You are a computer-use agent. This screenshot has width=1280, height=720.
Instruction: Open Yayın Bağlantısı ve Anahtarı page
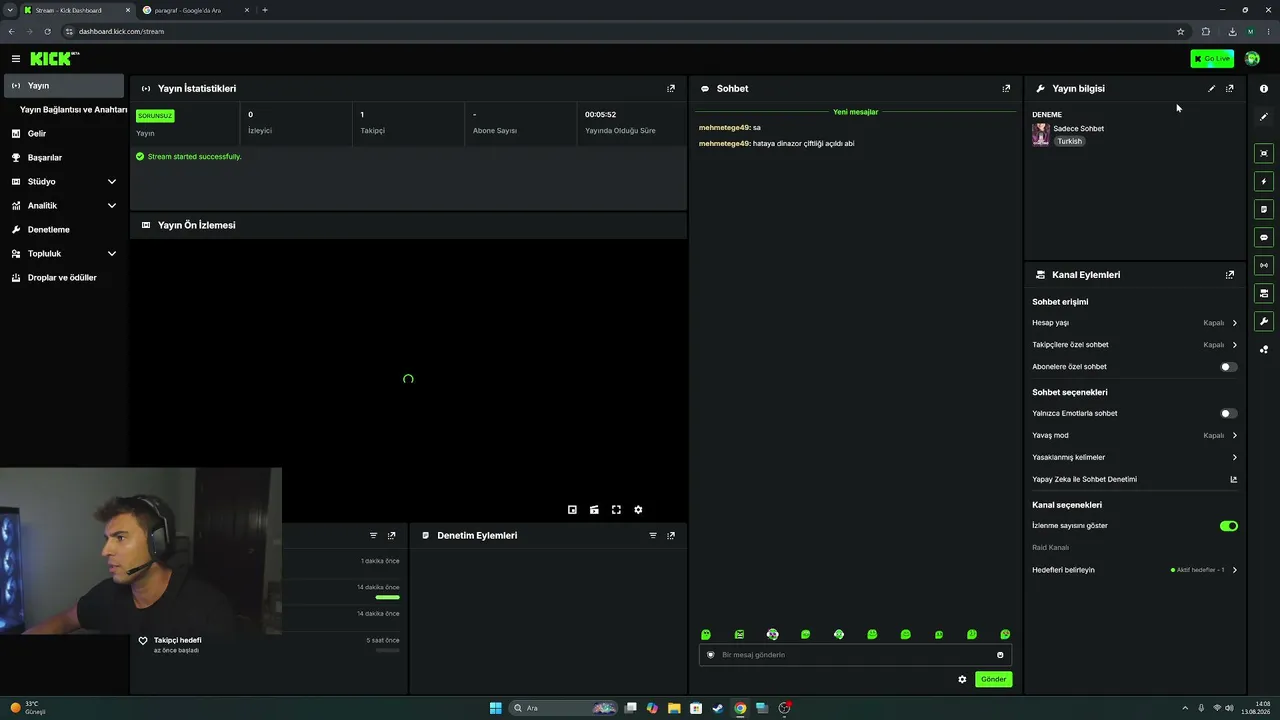(73, 110)
